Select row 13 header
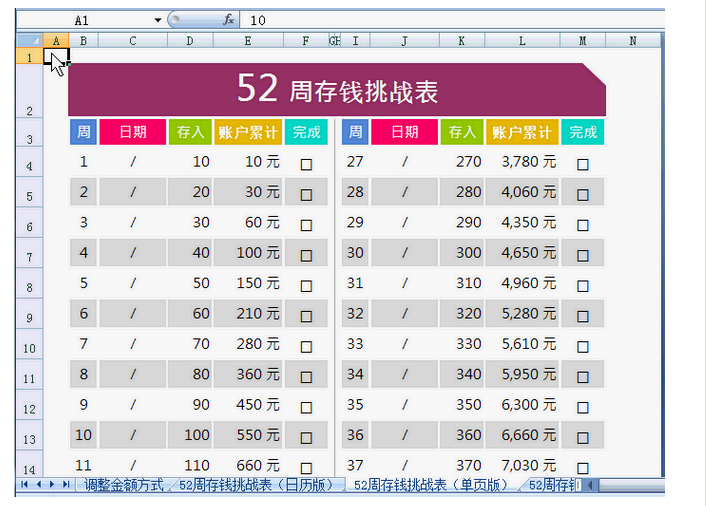The height and width of the screenshot is (506, 706). 30,435
